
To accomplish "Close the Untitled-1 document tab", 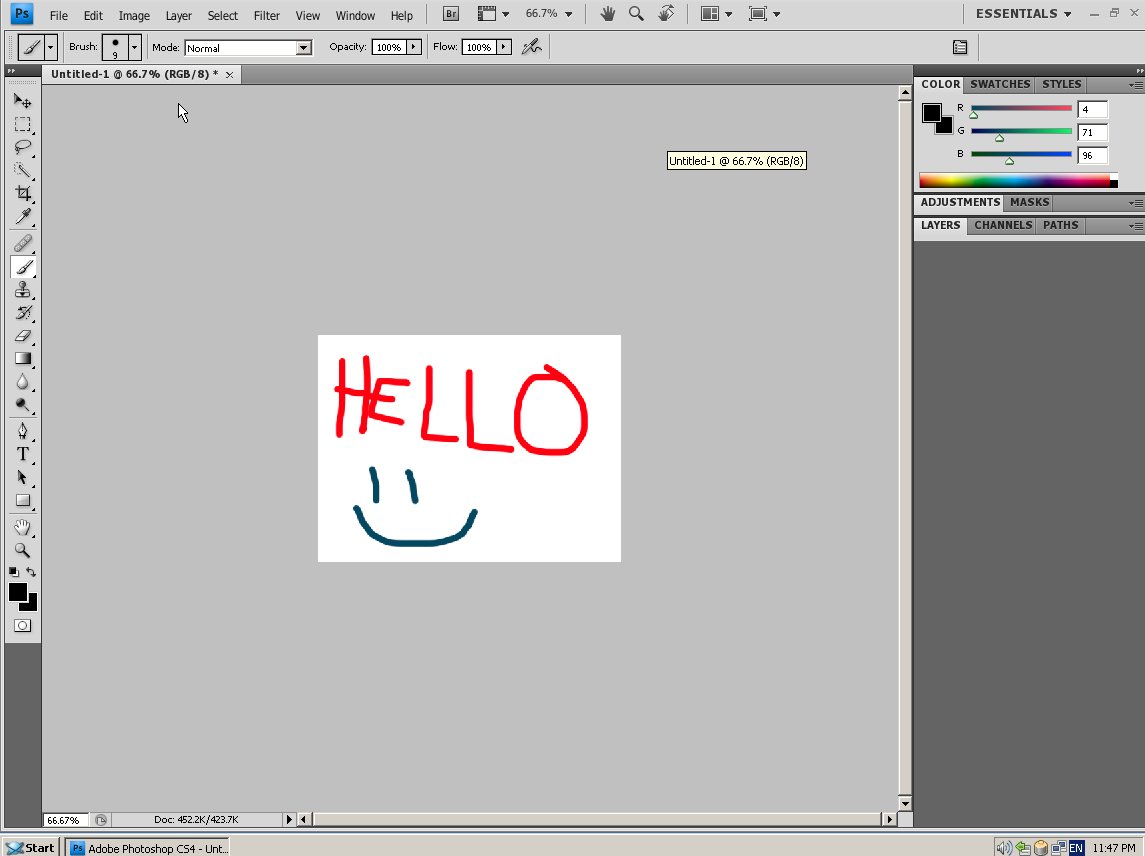I will pyautogui.click(x=229, y=74).
